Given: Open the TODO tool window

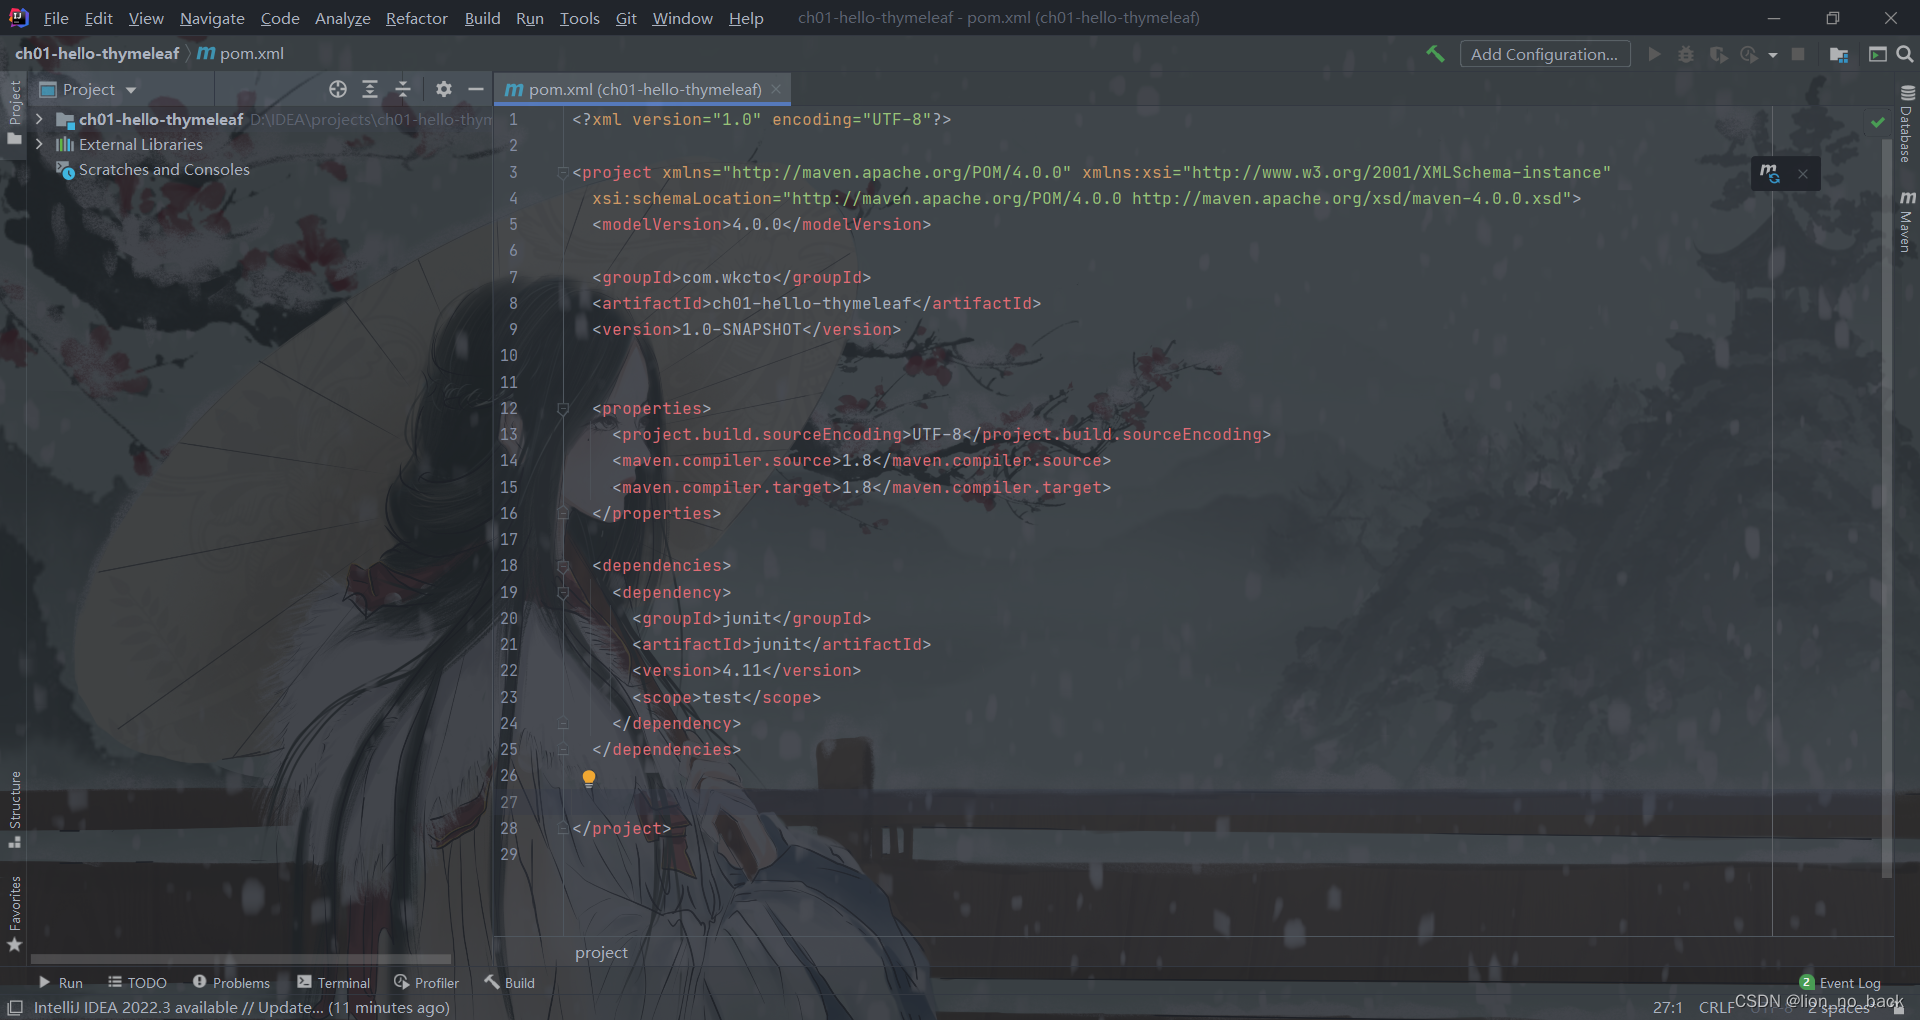Looking at the screenshot, I should pyautogui.click(x=137, y=983).
